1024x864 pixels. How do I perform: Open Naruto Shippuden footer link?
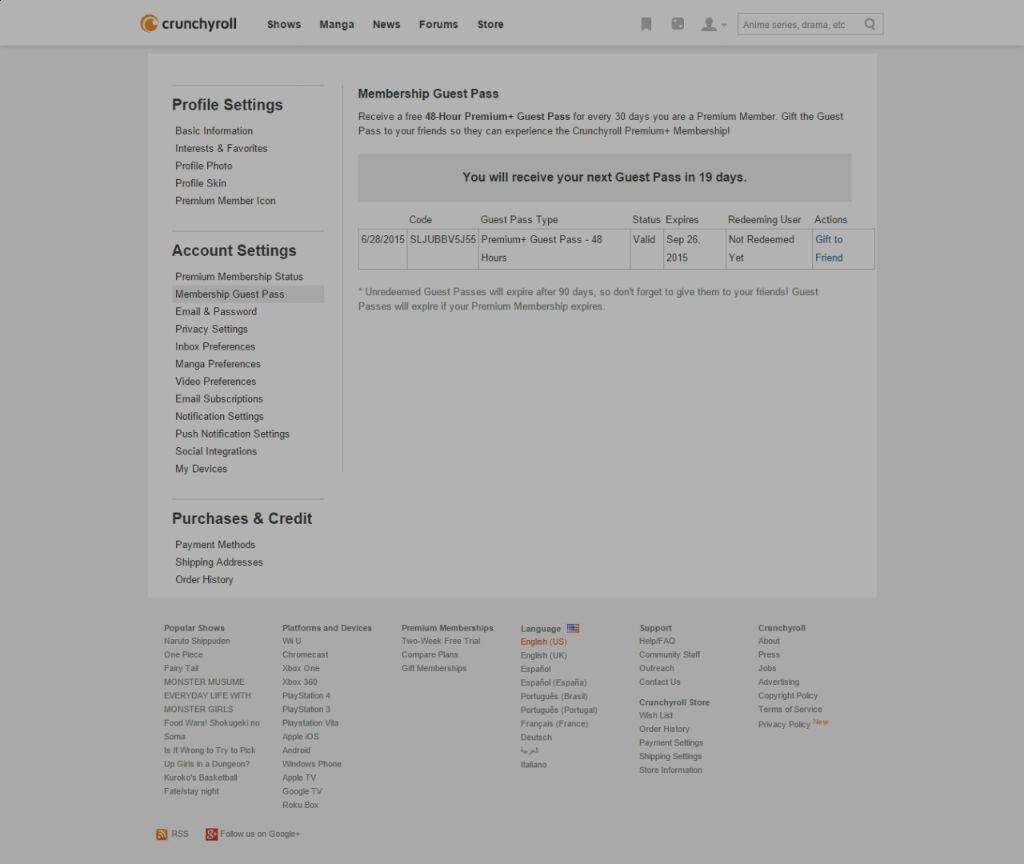pos(197,641)
